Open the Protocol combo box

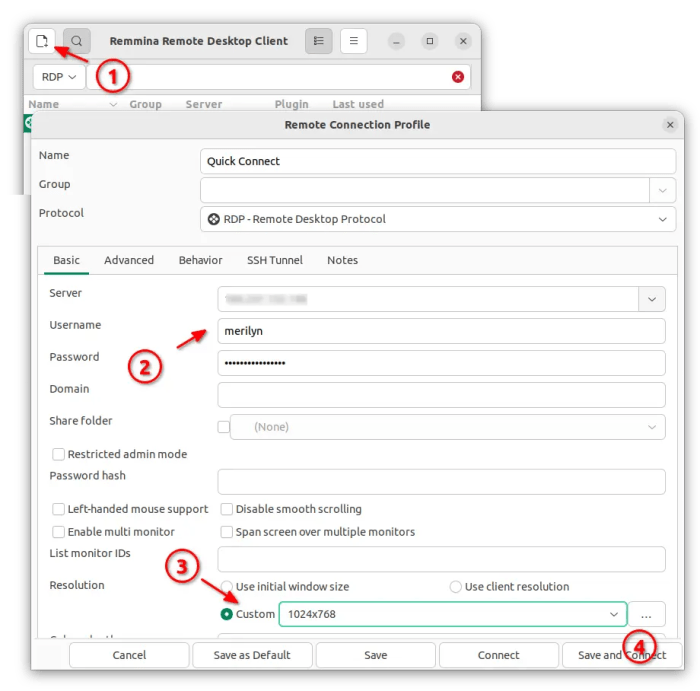438,219
